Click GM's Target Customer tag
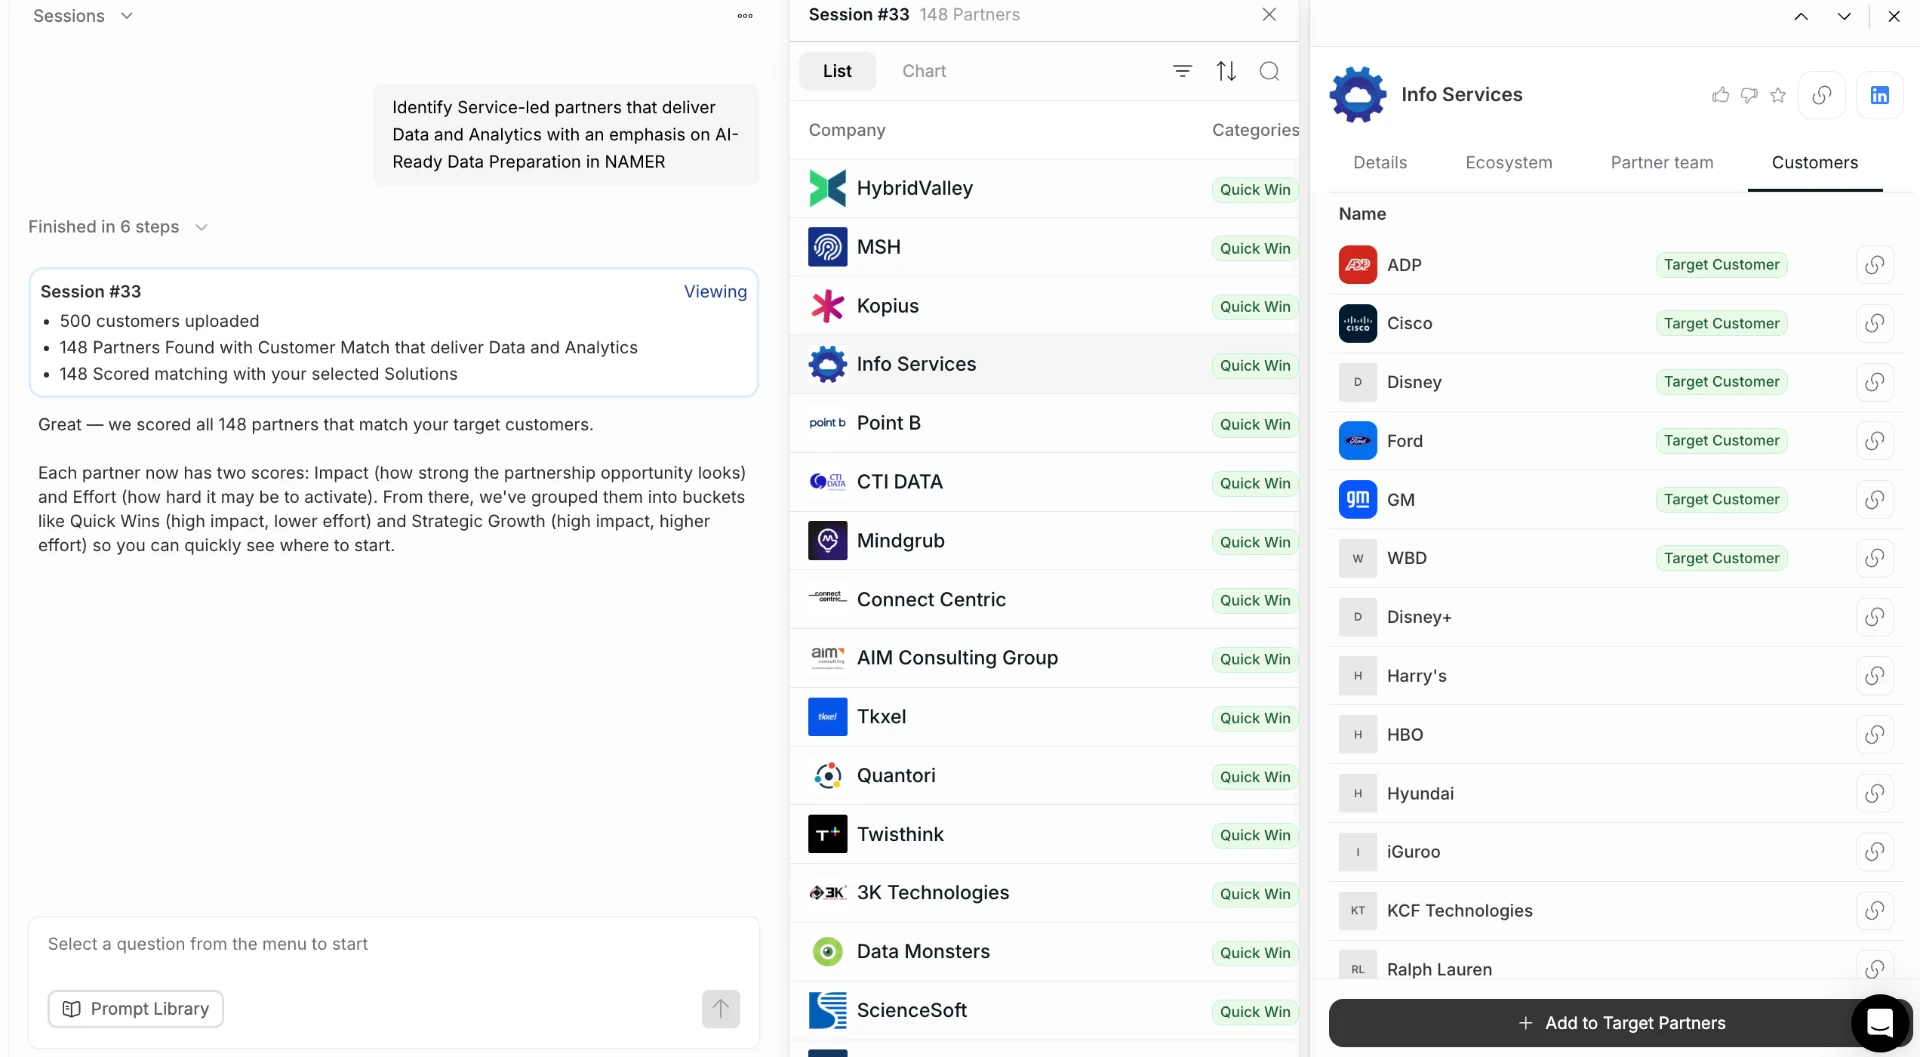This screenshot has width=1920, height=1057. (x=1721, y=500)
